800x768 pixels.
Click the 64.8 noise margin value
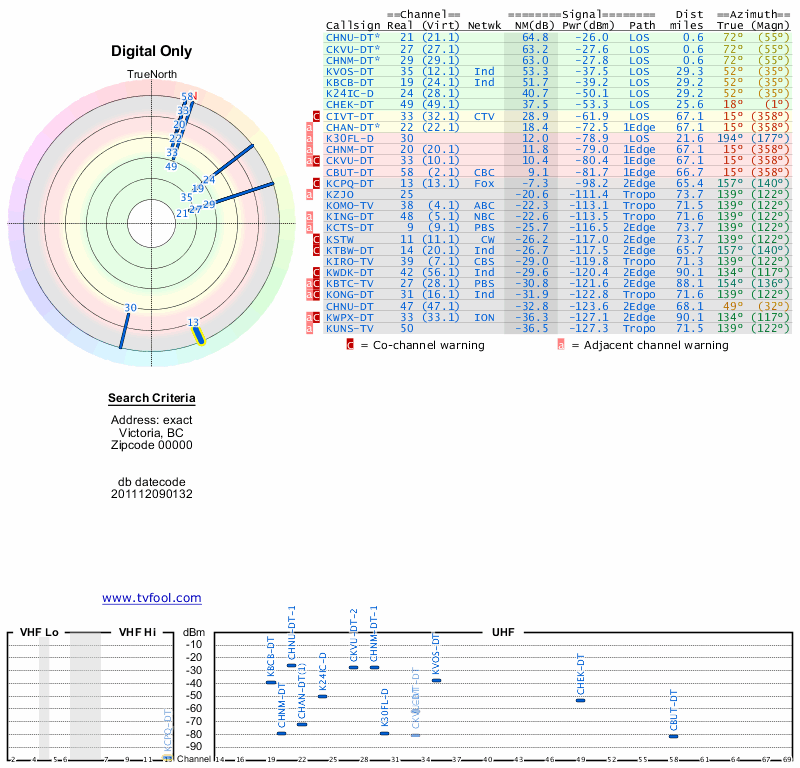pyautogui.click(x=535, y=37)
